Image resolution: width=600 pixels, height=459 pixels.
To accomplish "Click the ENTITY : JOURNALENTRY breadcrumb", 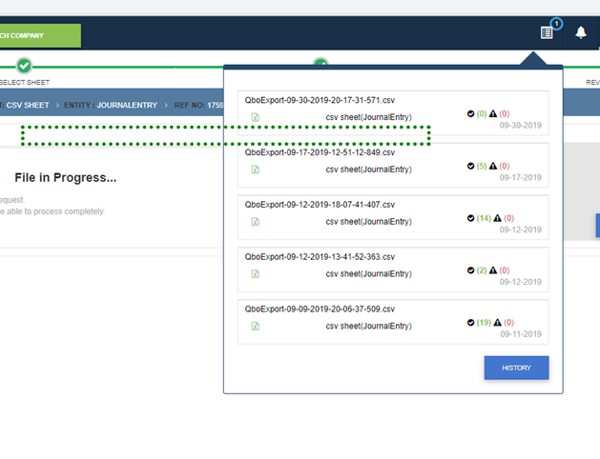I will coord(111,105).
